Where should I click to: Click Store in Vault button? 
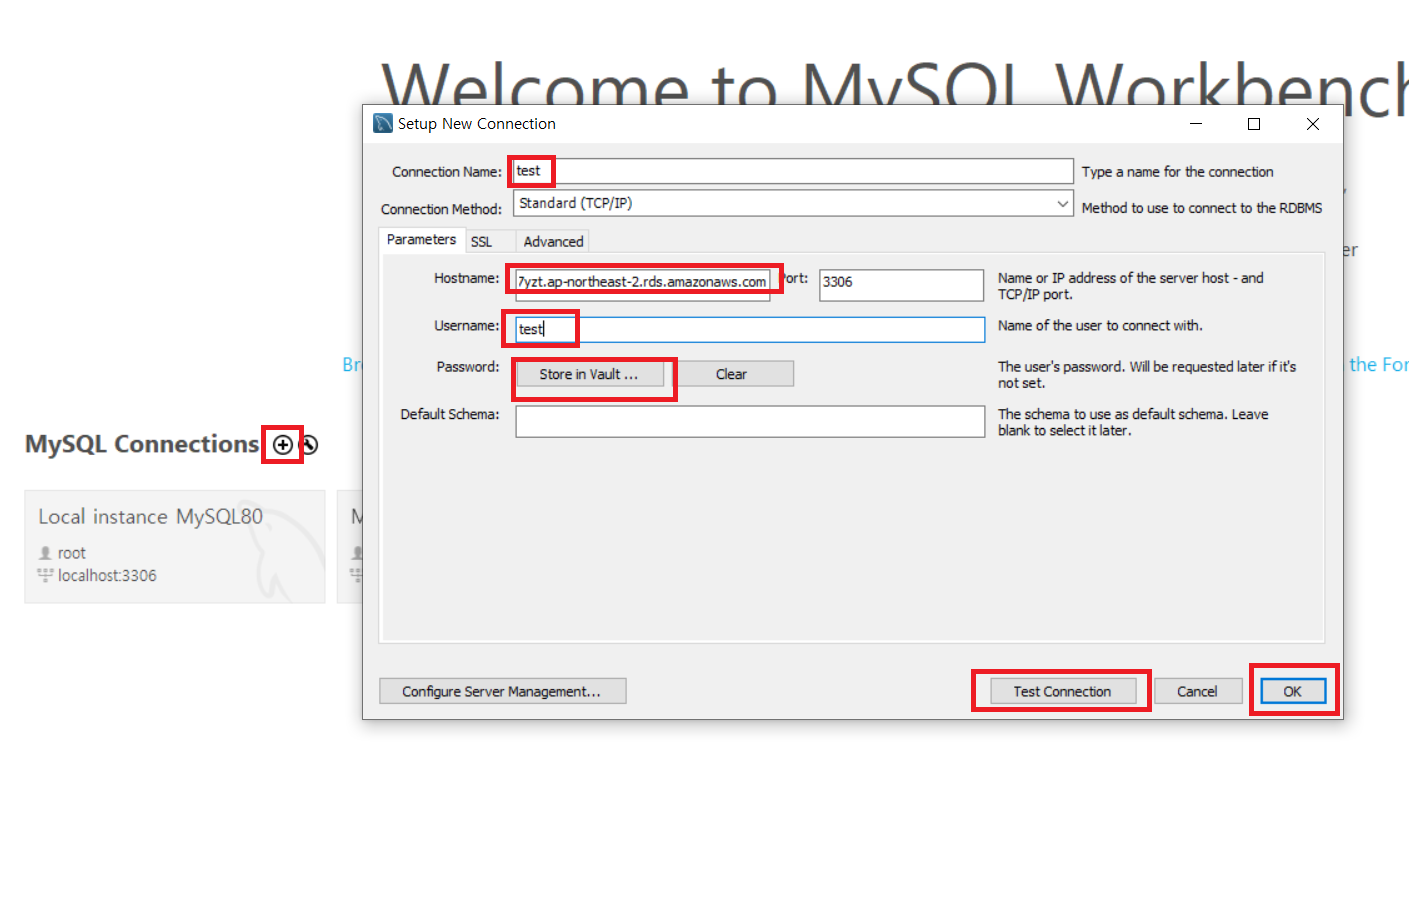point(590,374)
